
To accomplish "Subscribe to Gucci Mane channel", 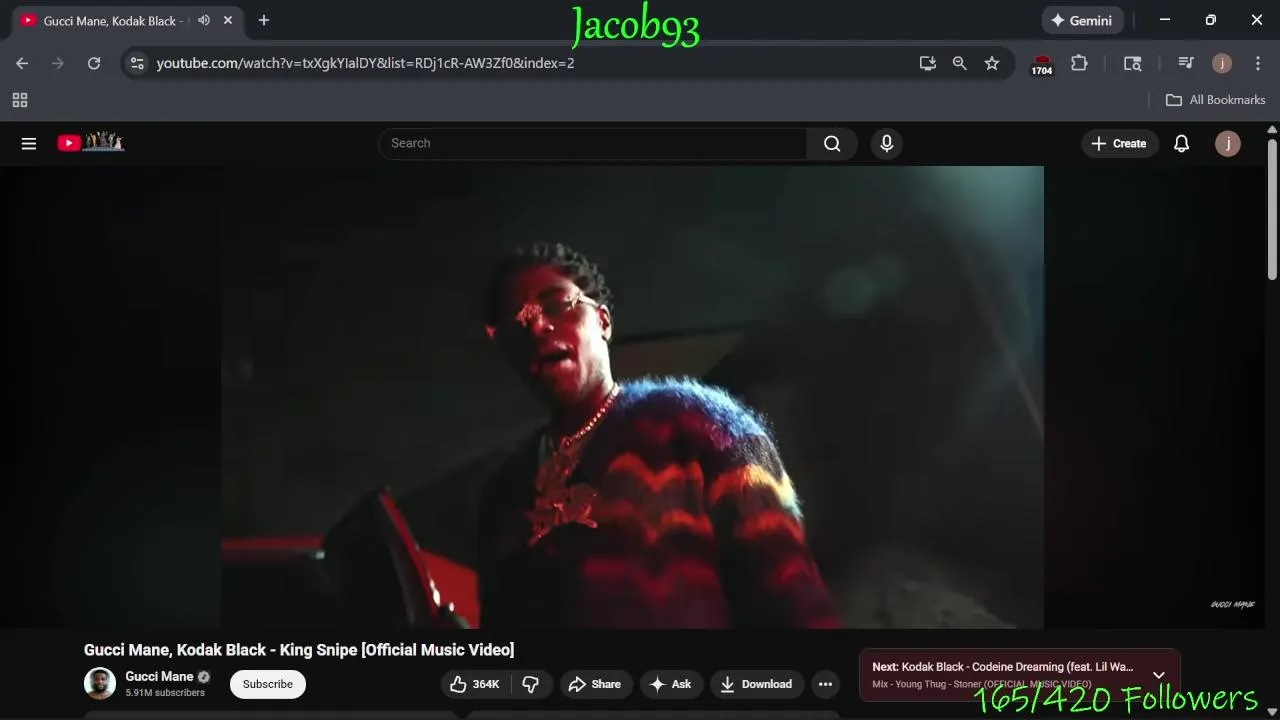I will point(268,684).
